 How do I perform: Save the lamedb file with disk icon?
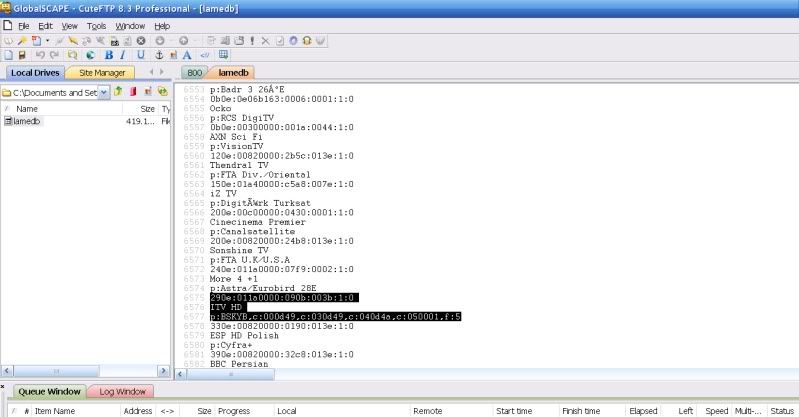click(x=22, y=55)
